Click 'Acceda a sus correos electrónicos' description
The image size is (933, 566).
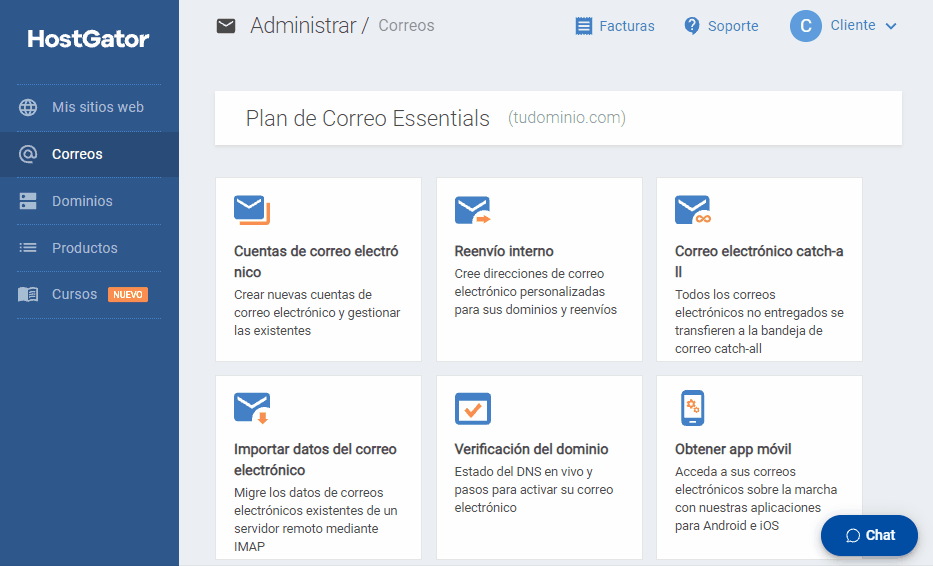click(x=756, y=499)
